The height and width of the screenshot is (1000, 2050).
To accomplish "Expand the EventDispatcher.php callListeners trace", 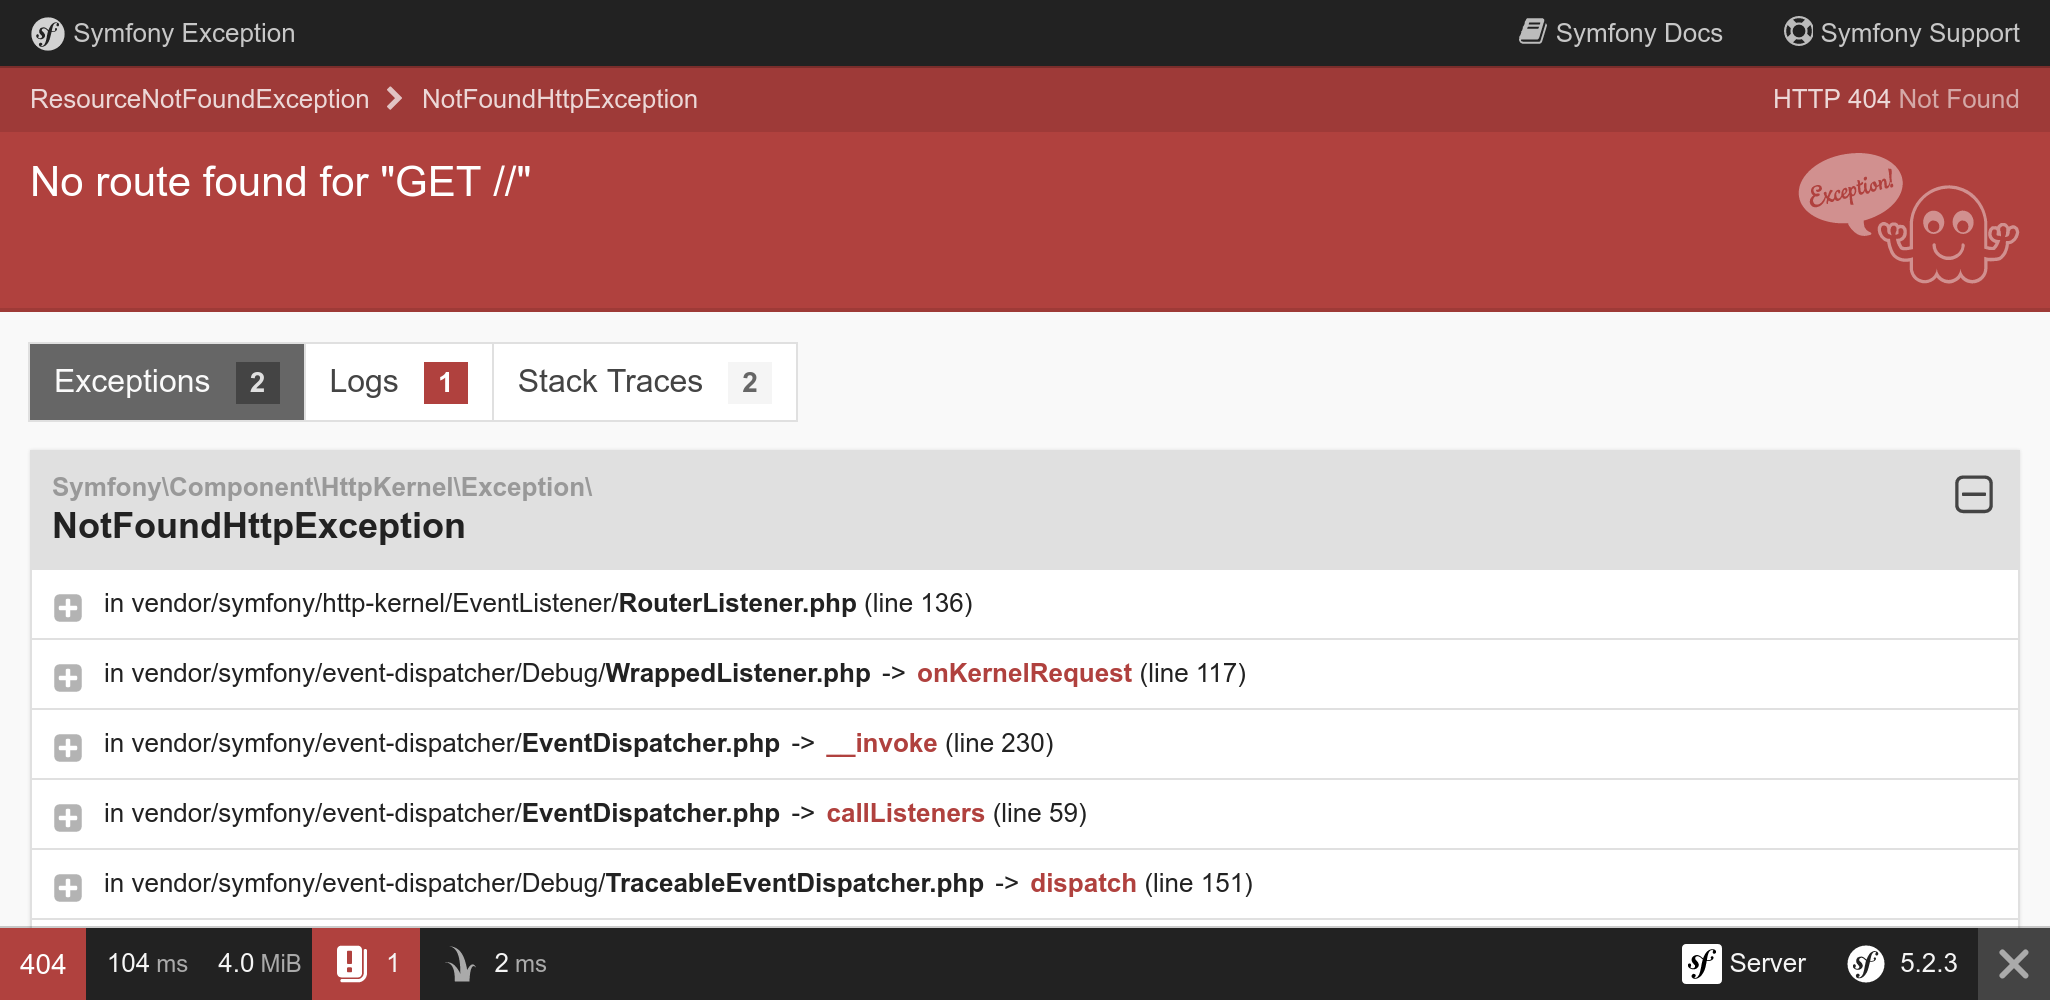I will [68, 817].
